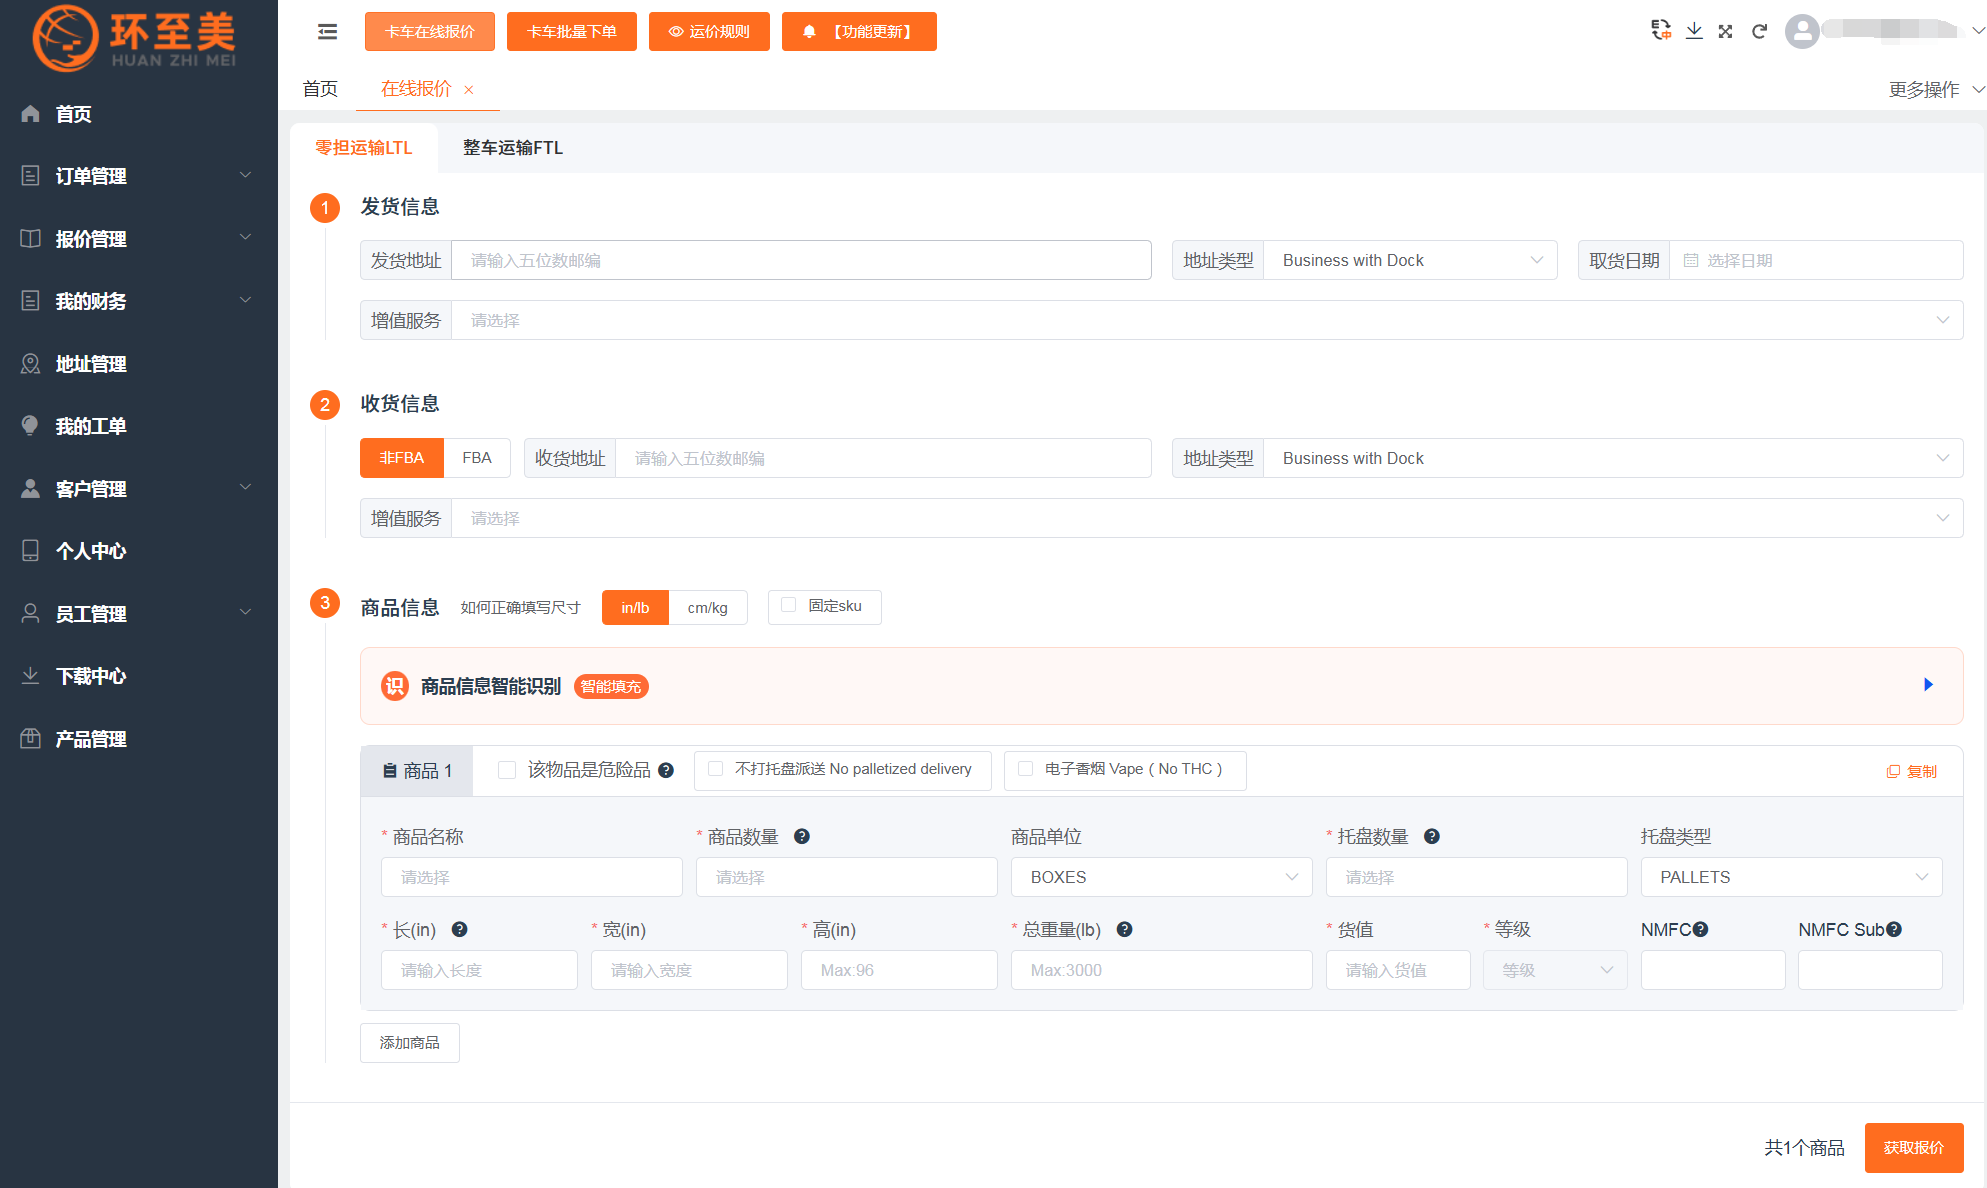The height and width of the screenshot is (1188, 1987).
Task: Click the 卡车批量下单 button
Action: [572, 32]
